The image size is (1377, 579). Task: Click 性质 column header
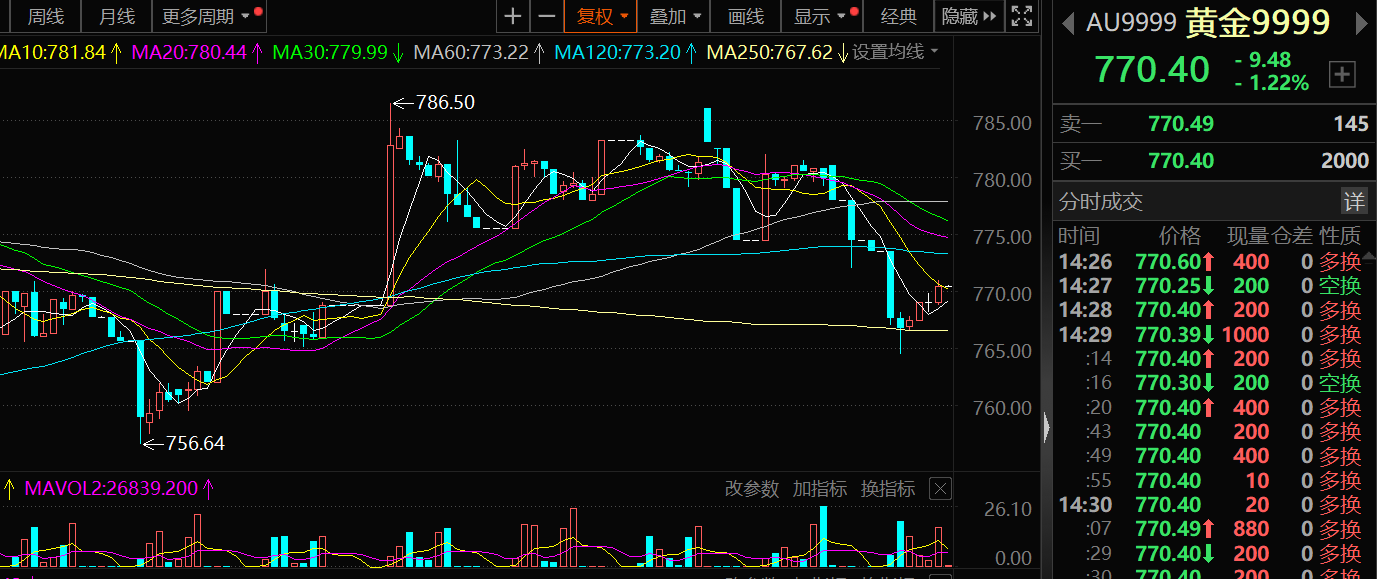pyautogui.click(x=1340, y=236)
